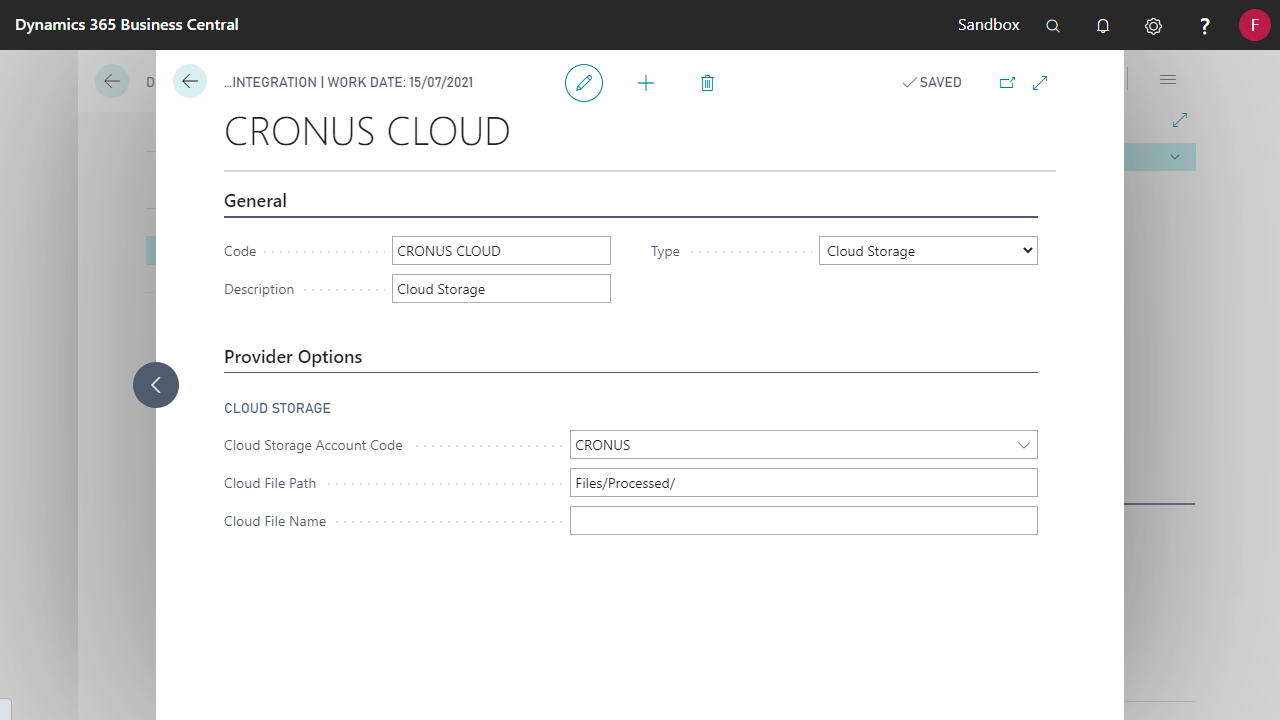Open card in new window icon

pos(1007,83)
